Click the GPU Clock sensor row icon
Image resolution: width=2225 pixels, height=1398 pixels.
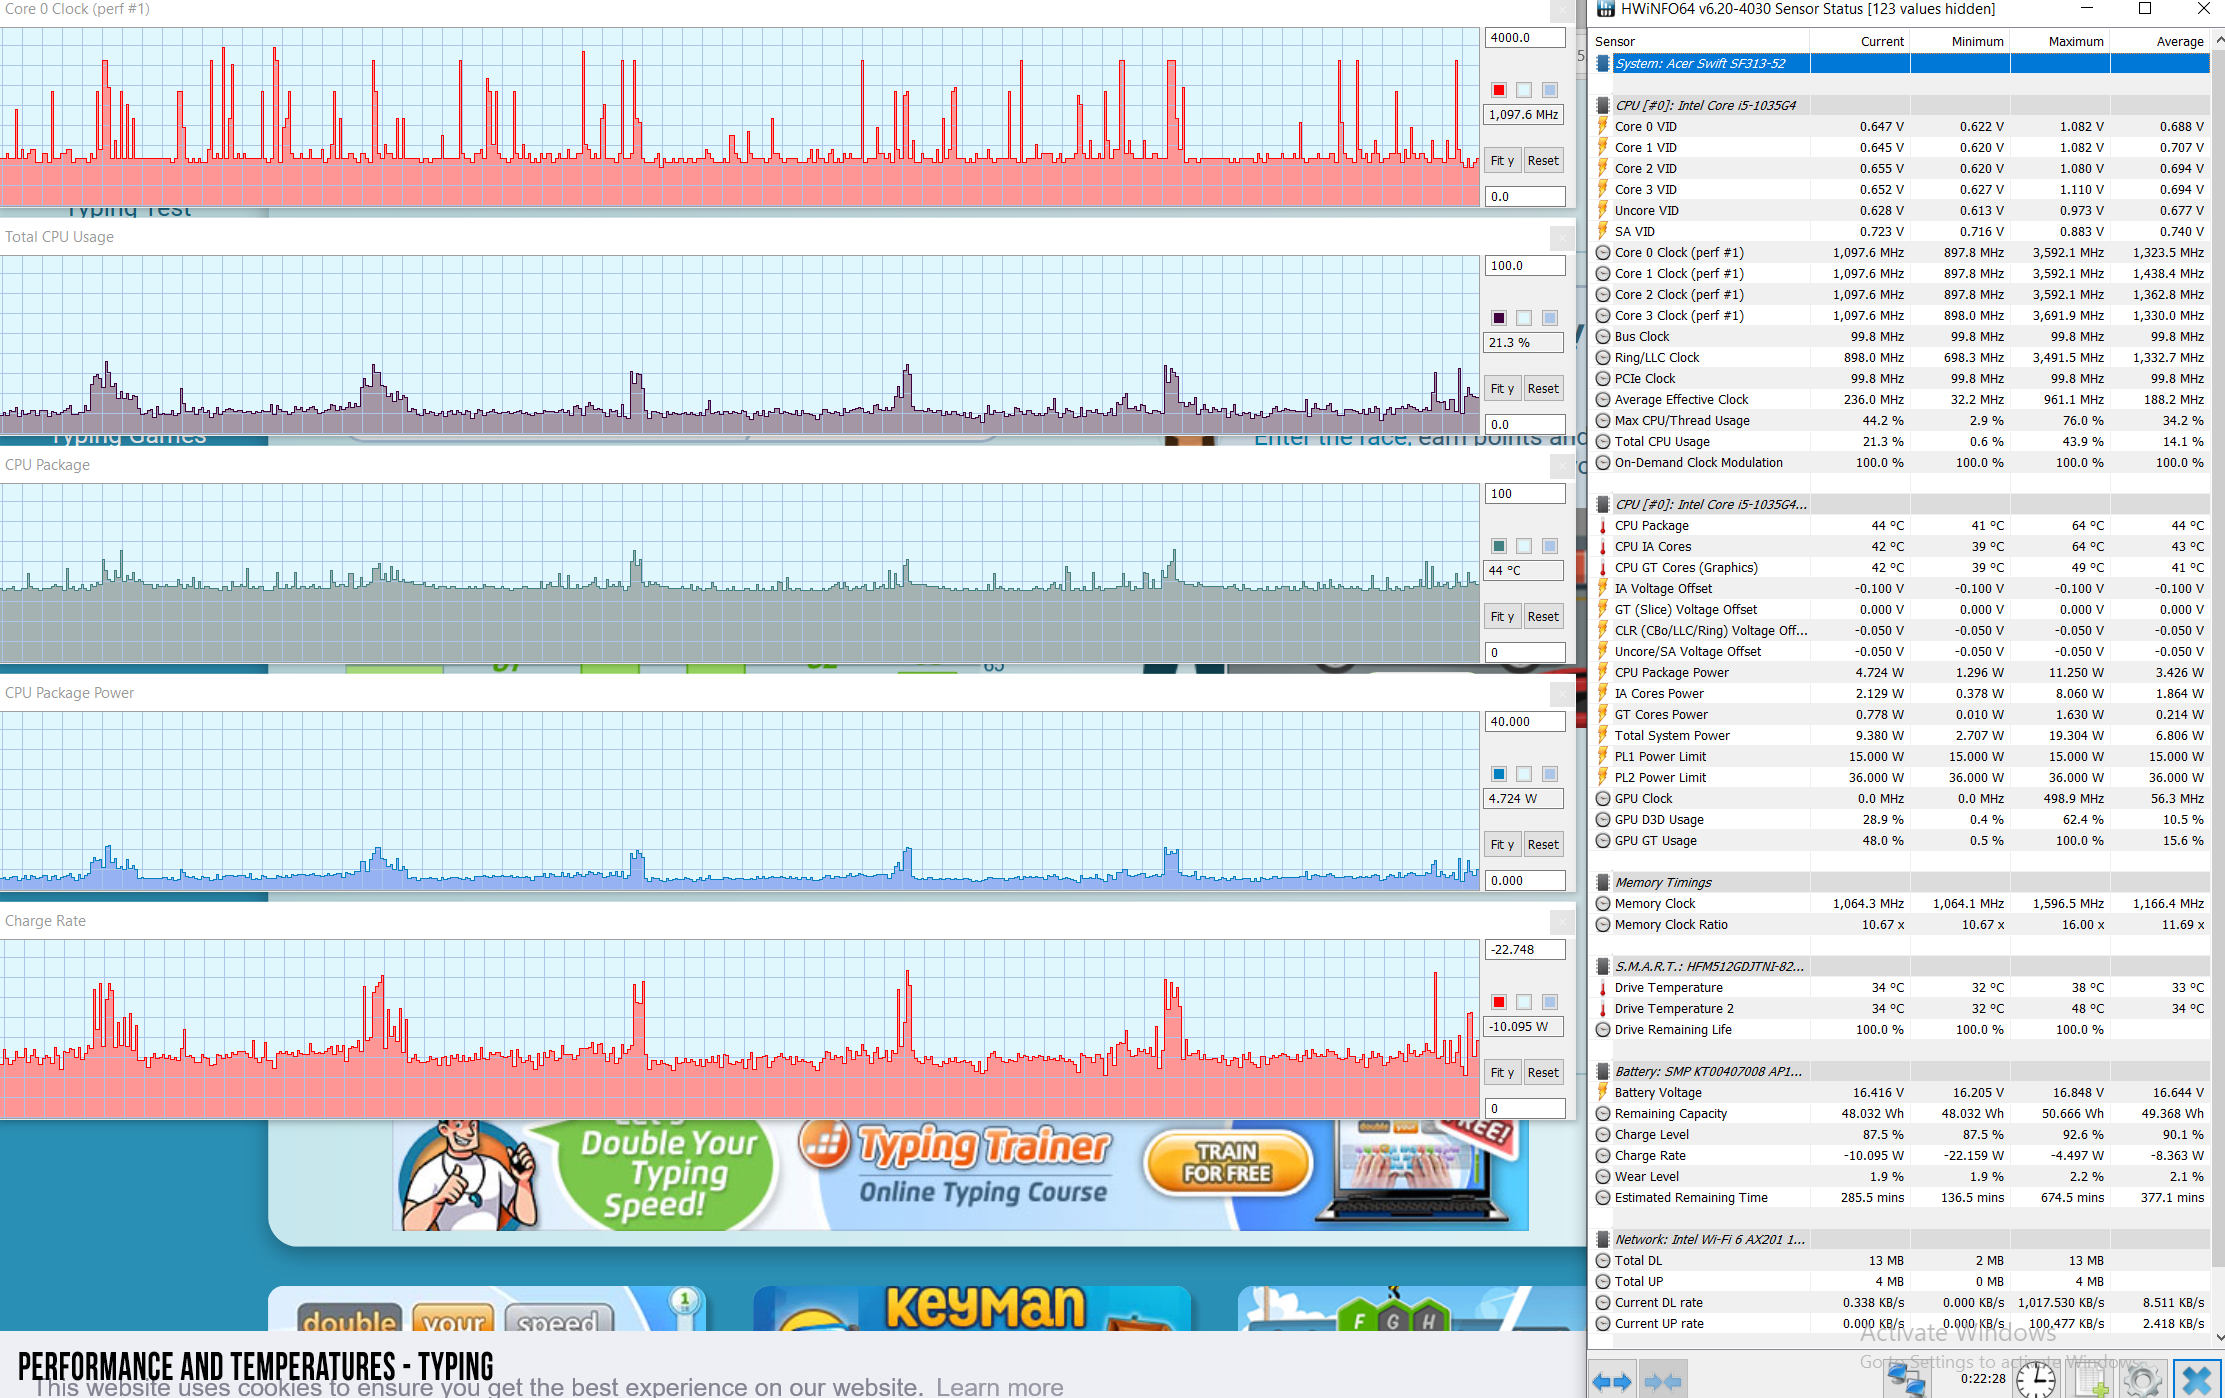tap(1603, 798)
